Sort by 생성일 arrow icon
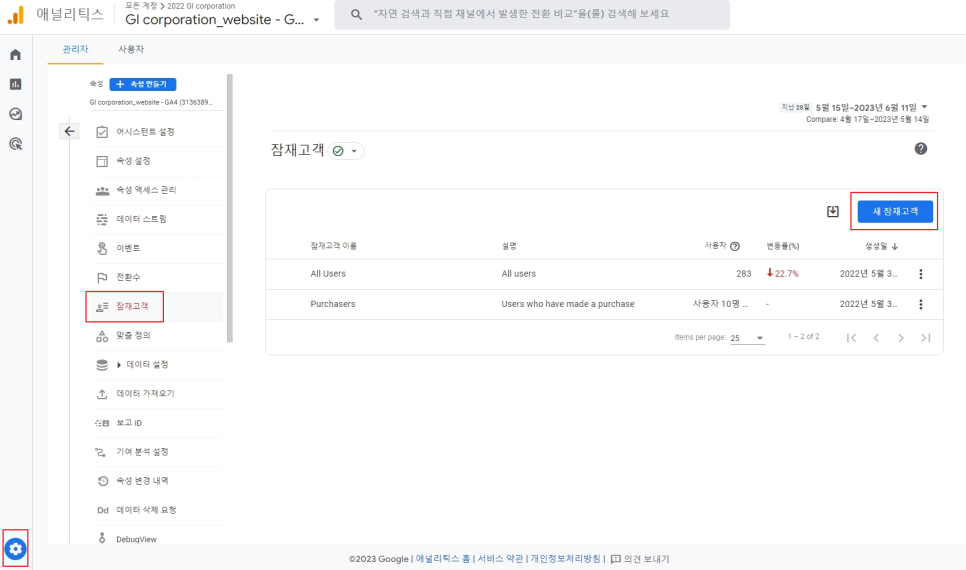Viewport: 966px width, 570px height. (895, 246)
